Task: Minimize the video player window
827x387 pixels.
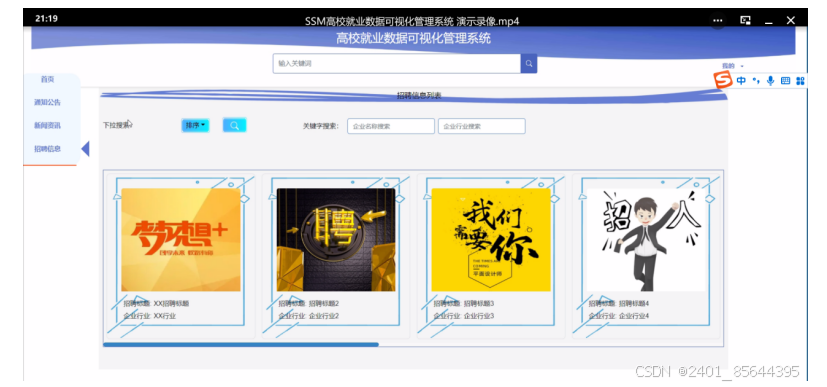Action: tap(768, 22)
